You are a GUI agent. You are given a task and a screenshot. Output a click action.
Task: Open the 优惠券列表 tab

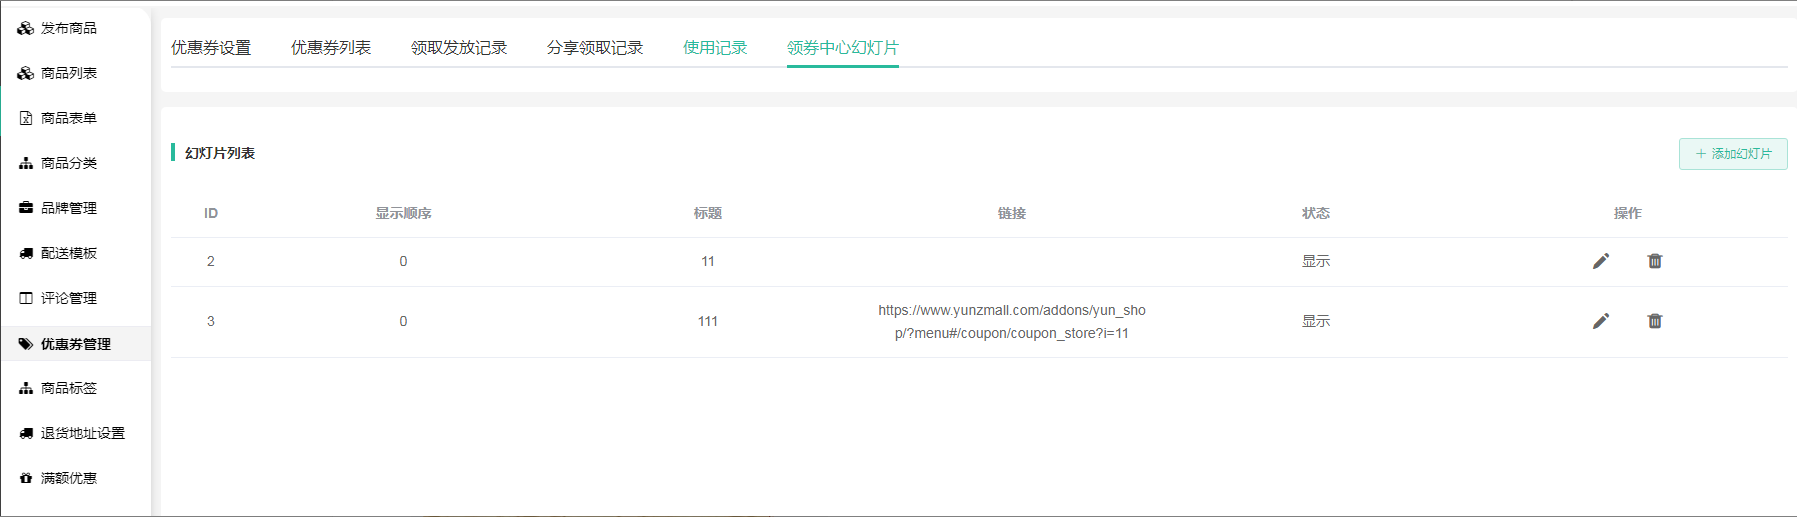[331, 48]
